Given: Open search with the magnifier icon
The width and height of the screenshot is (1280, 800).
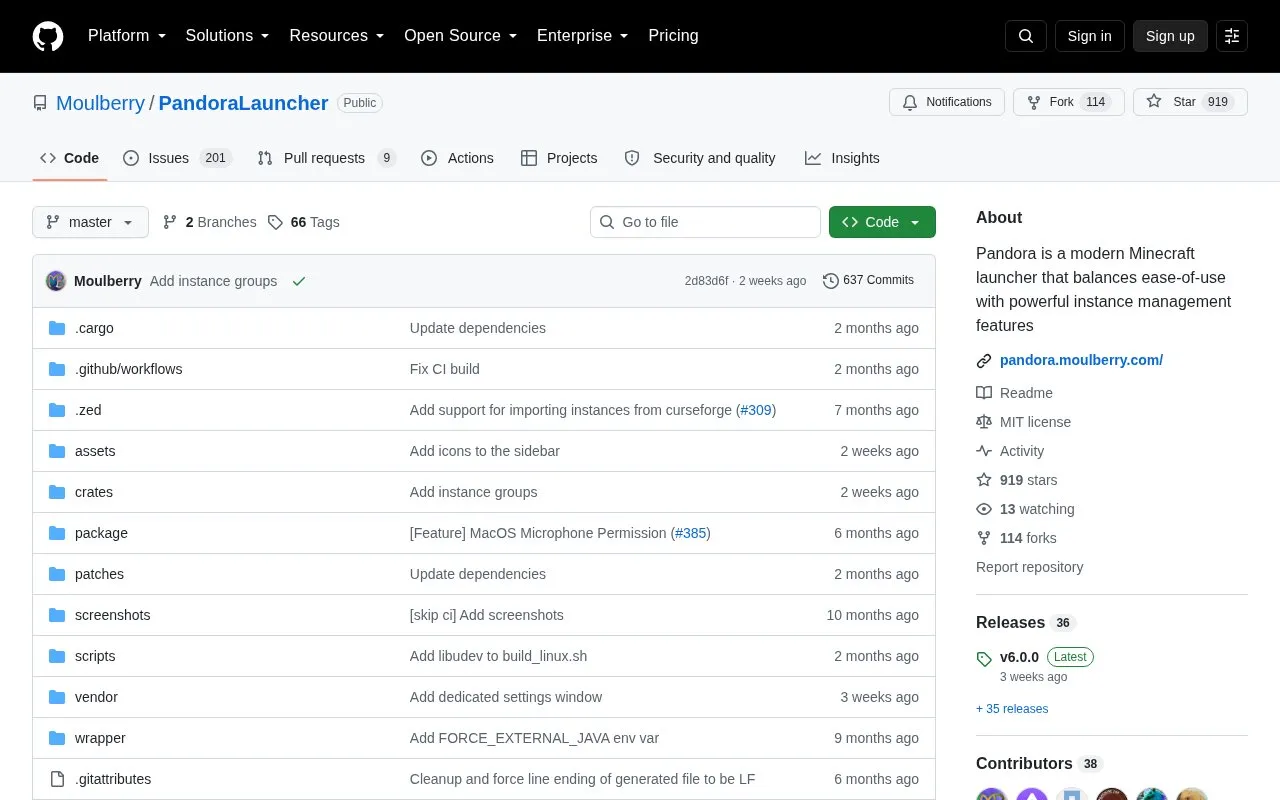Looking at the screenshot, I should click(x=1026, y=36).
